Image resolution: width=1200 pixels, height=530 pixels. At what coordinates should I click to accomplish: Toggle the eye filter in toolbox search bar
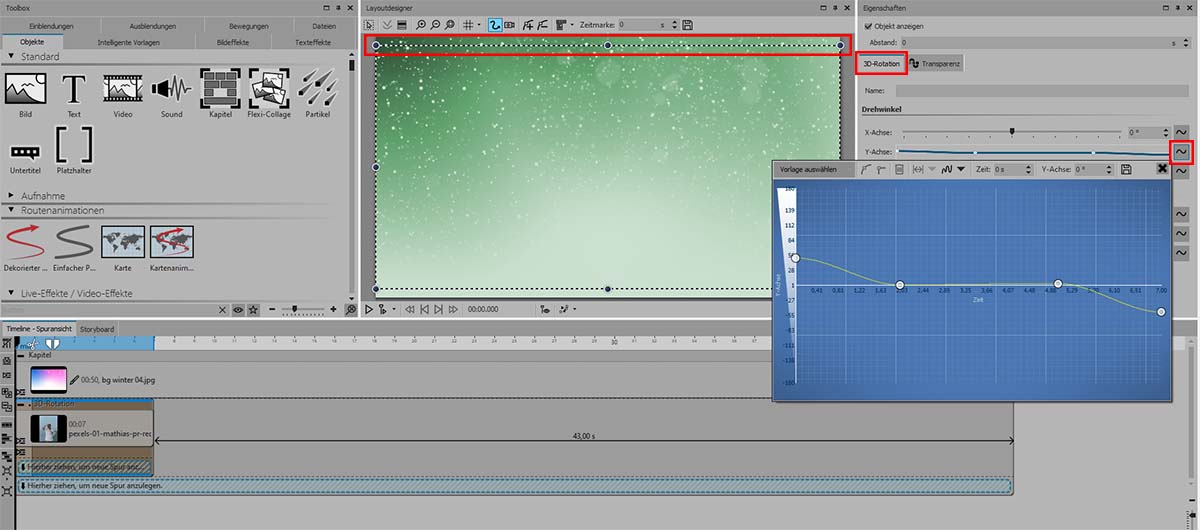click(238, 310)
